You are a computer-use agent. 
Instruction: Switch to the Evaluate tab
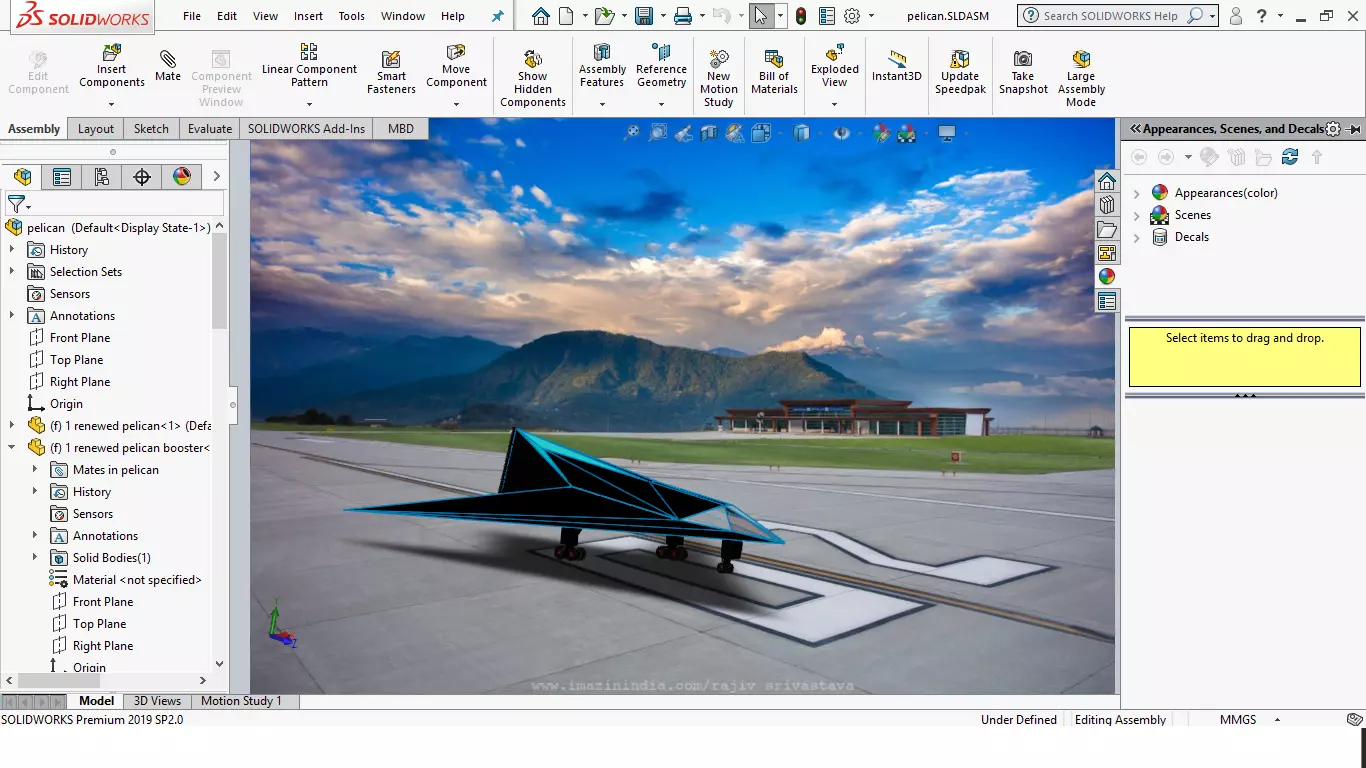click(210, 129)
